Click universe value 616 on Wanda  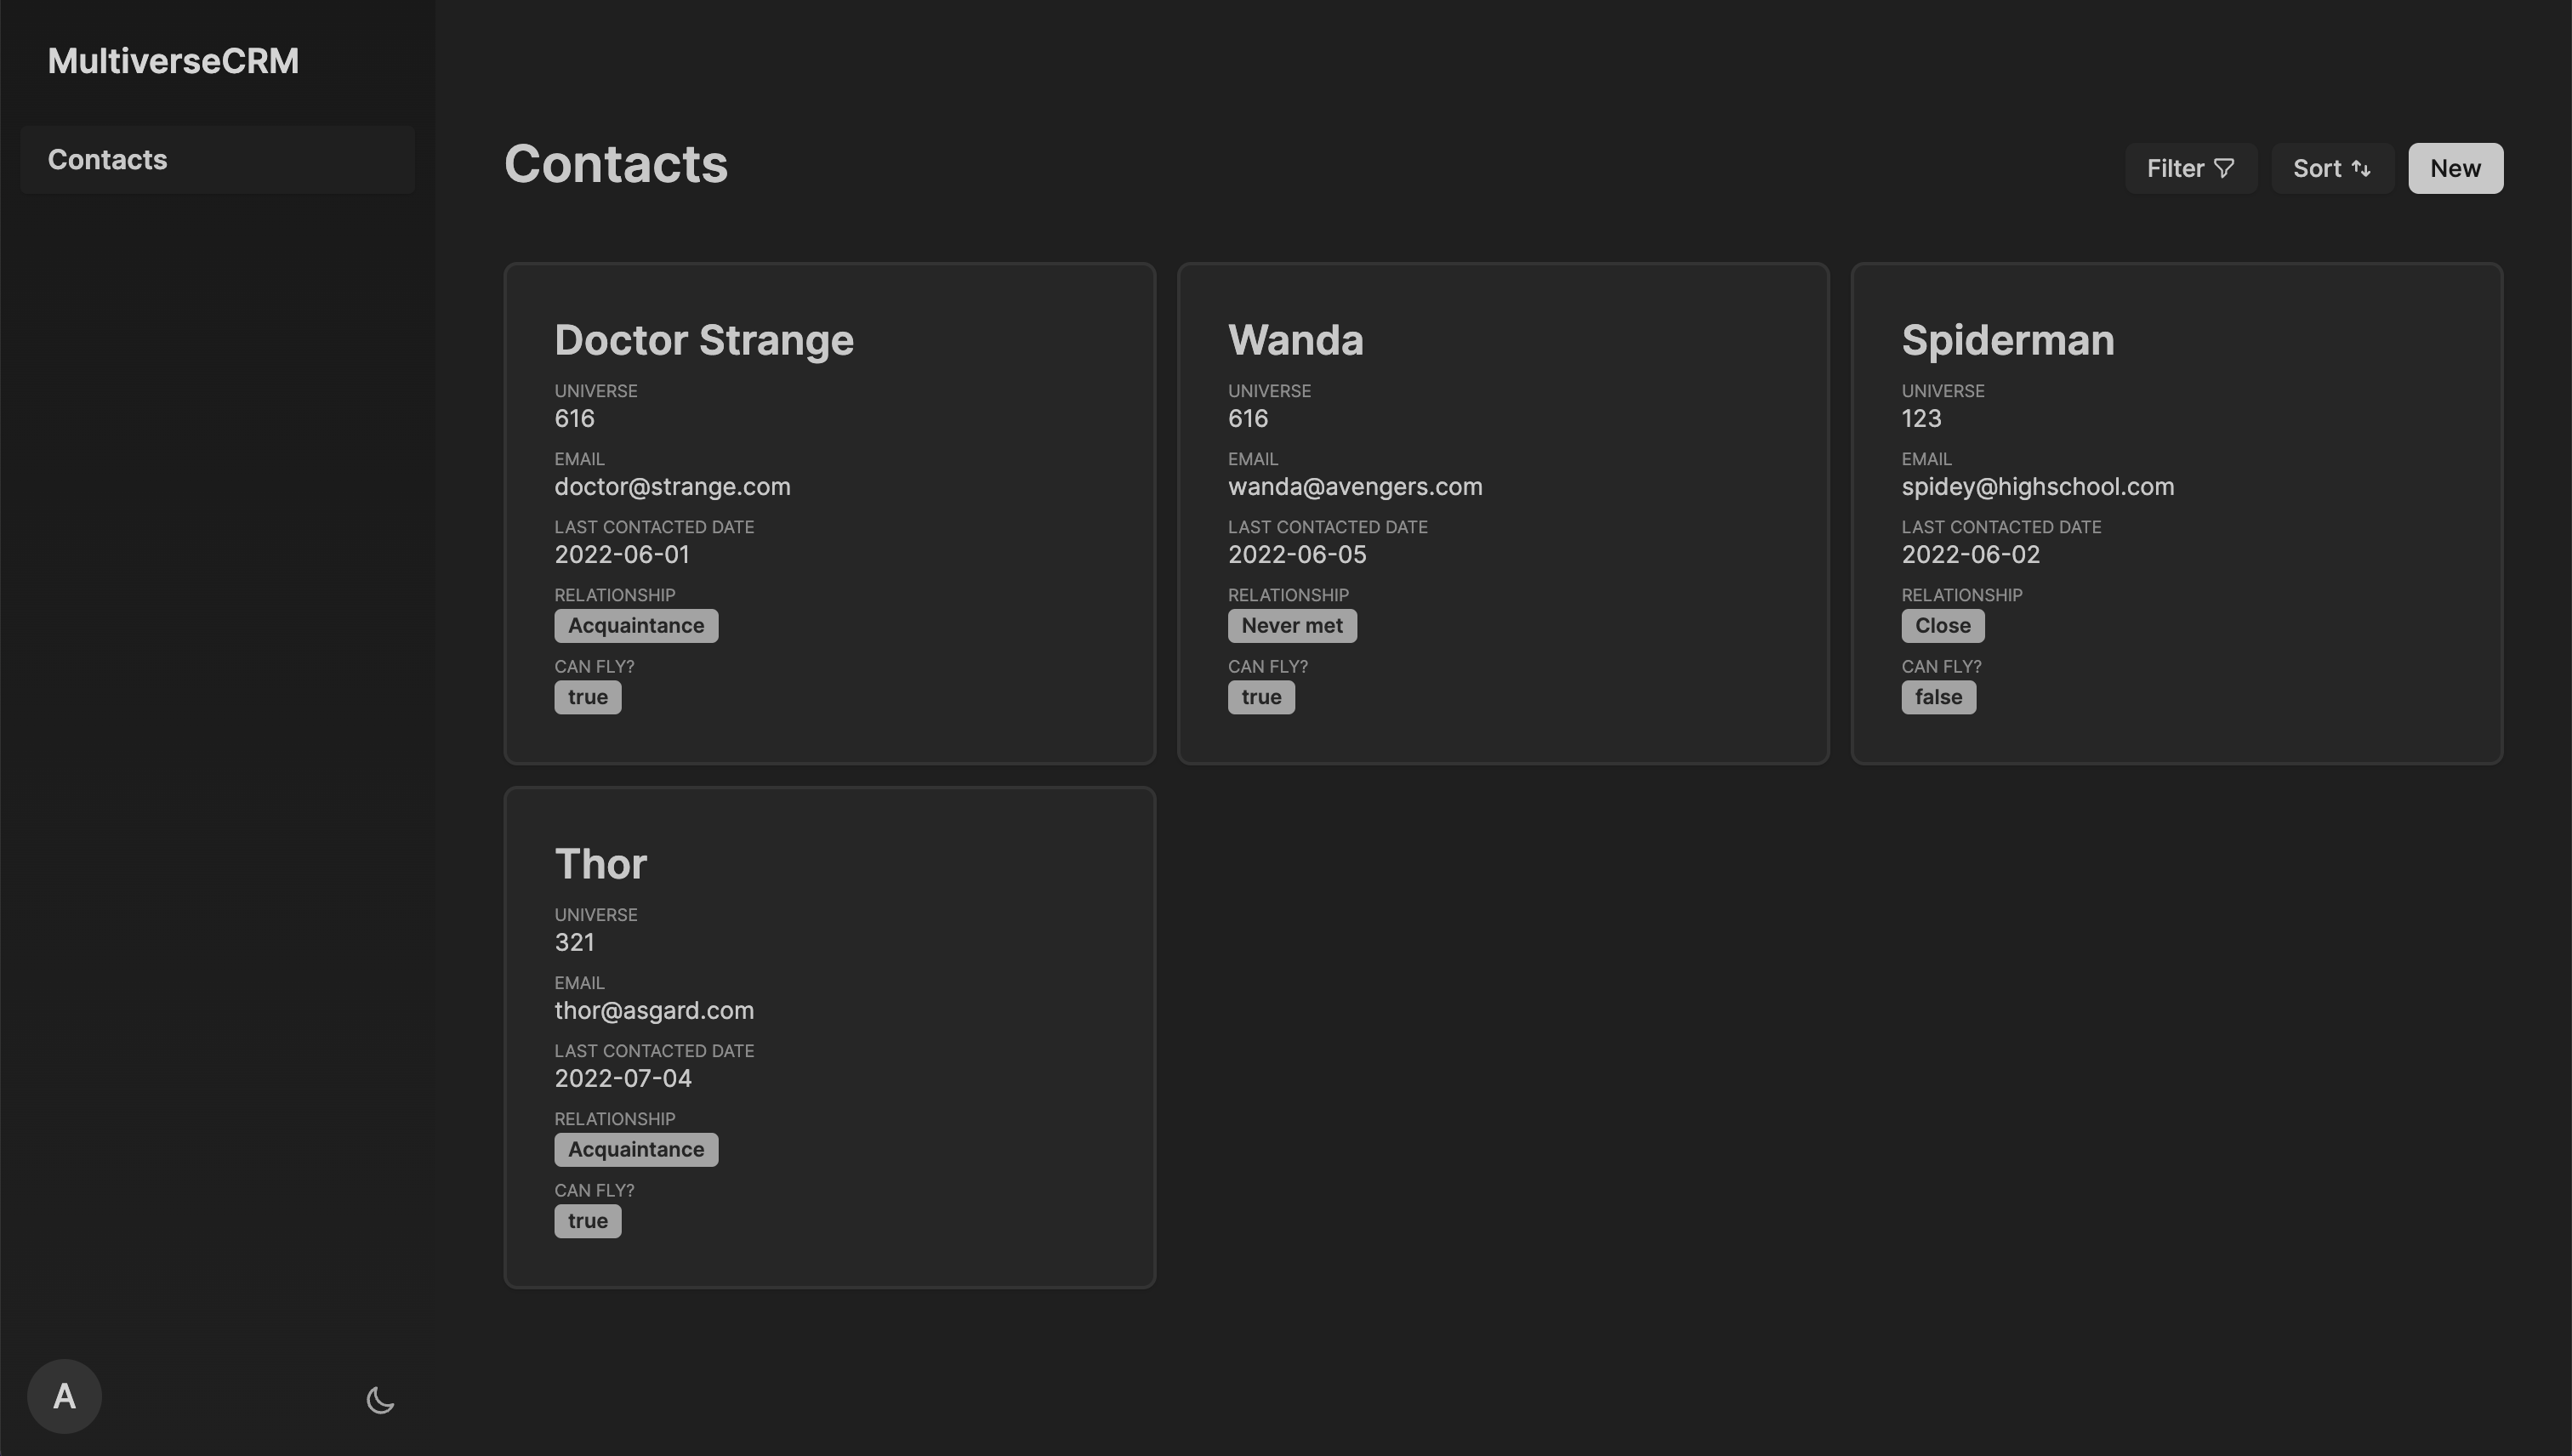pos(1248,419)
